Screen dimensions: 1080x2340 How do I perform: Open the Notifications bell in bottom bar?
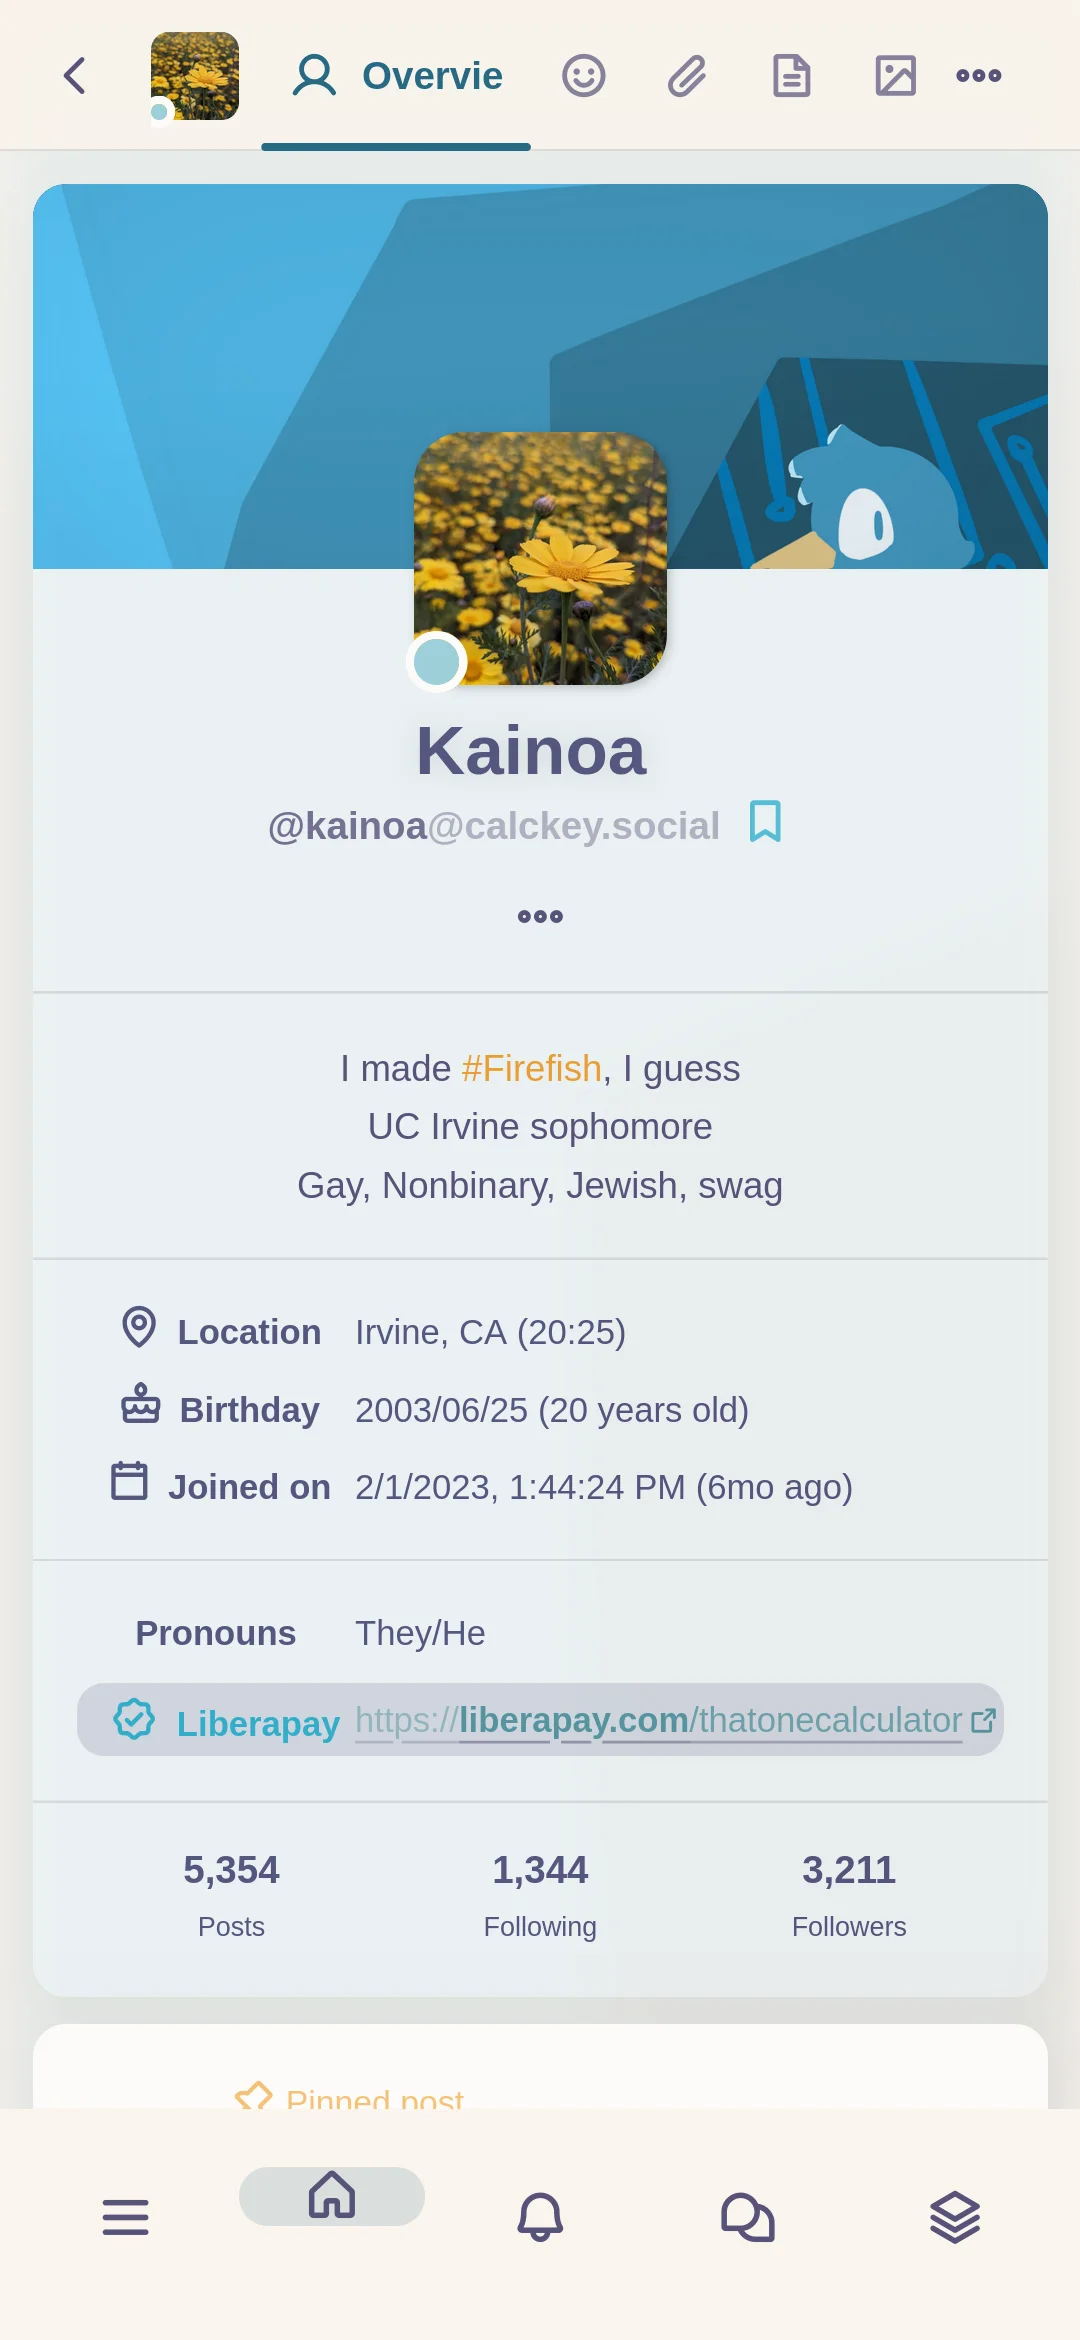540,2216
